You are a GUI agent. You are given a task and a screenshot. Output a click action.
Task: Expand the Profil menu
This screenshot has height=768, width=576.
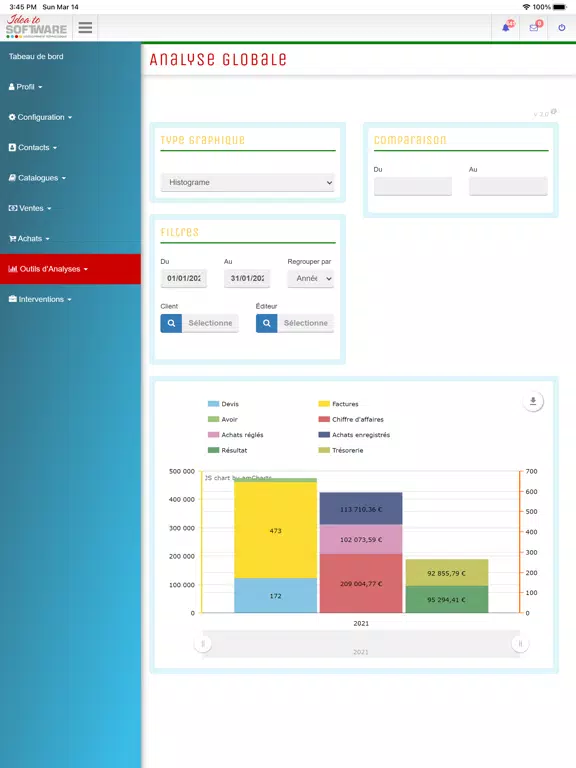(x=25, y=87)
